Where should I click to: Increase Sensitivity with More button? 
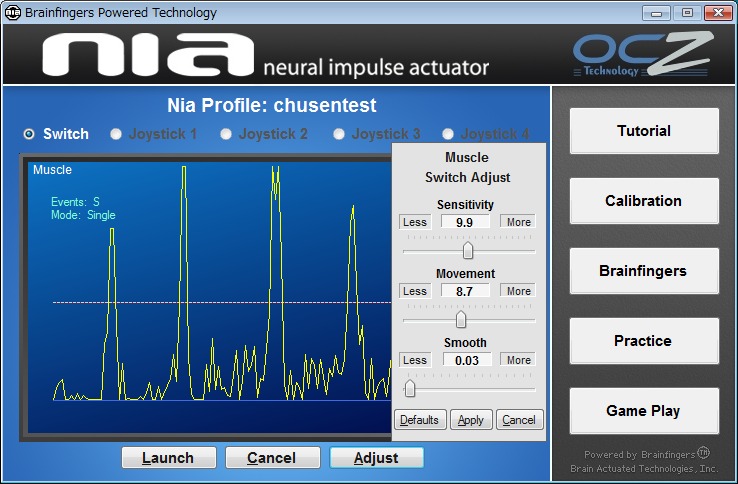(x=518, y=222)
